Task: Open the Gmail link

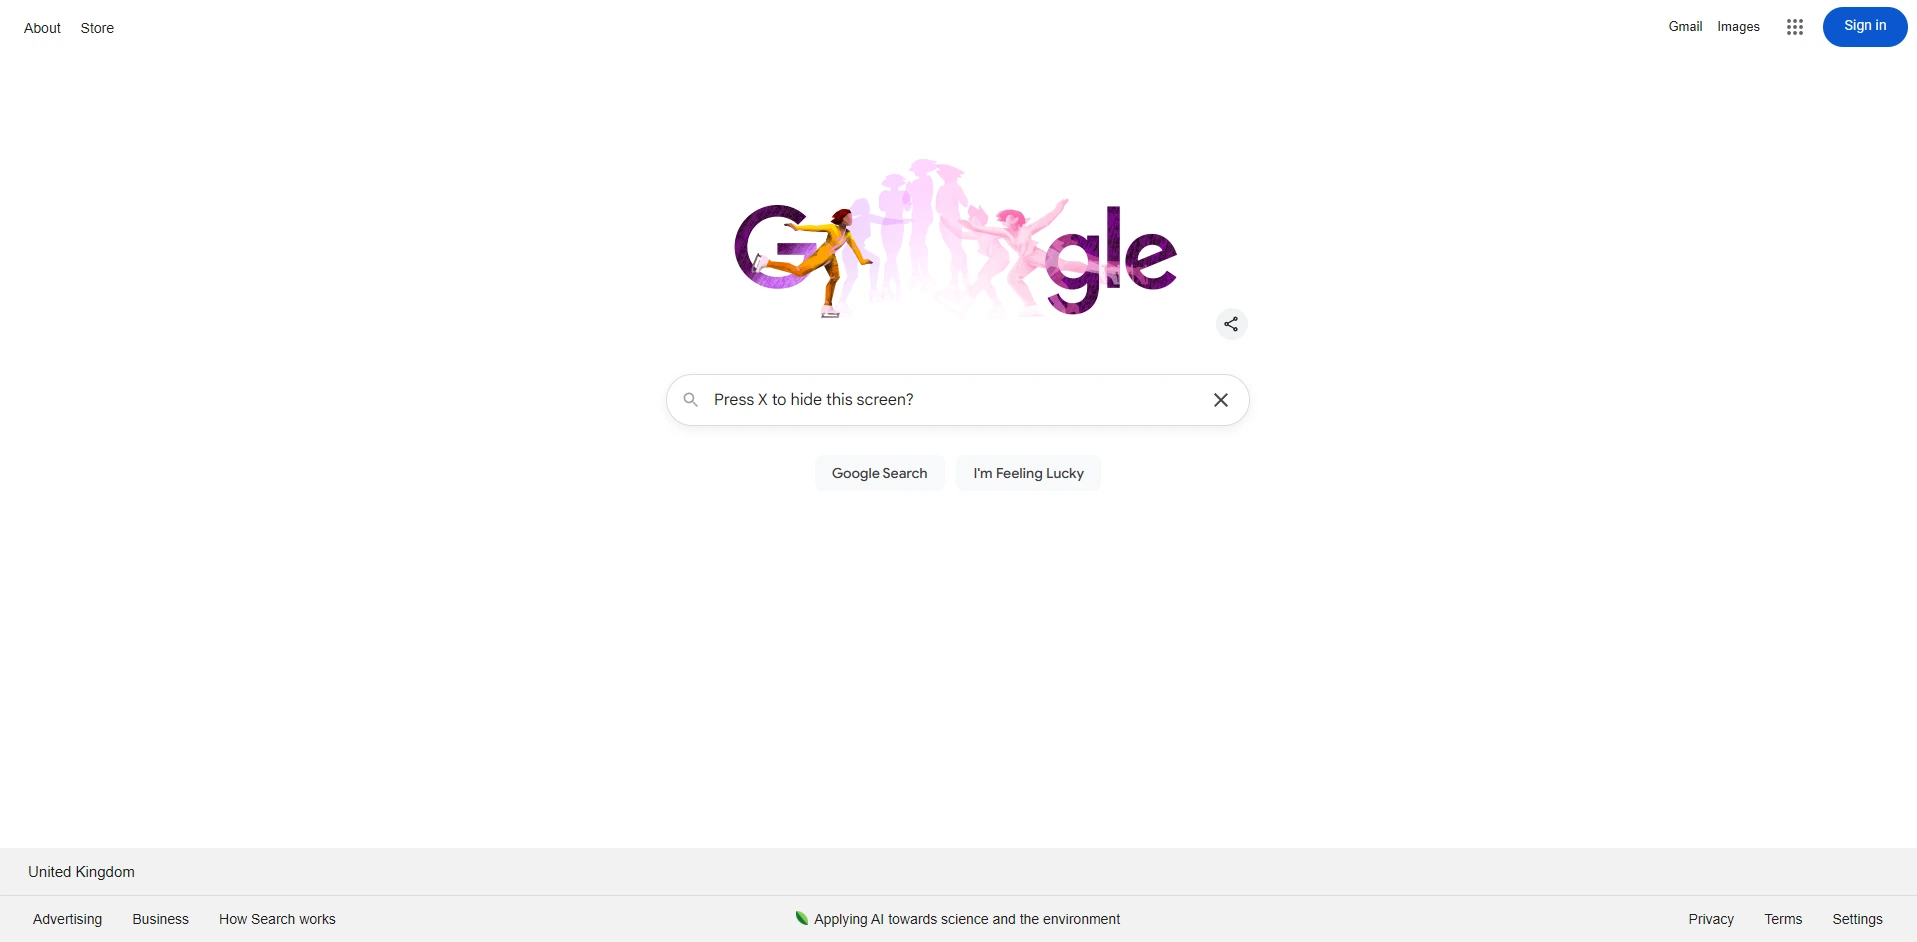Action: (1685, 27)
